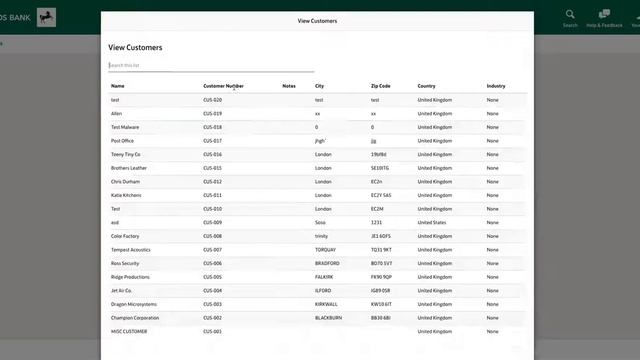This screenshot has width=640, height=360.
Task: Select the Test Malware customer name
Action: click(125, 127)
